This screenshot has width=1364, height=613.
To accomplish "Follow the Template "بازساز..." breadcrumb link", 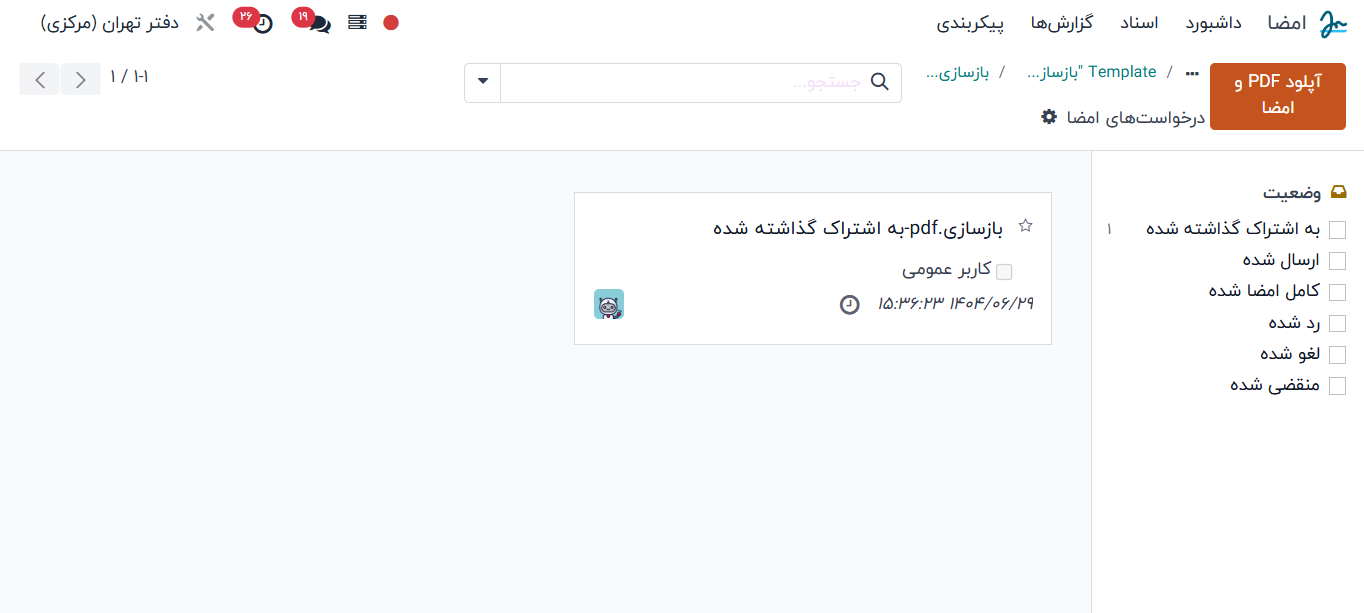I will coord(1092,72).
